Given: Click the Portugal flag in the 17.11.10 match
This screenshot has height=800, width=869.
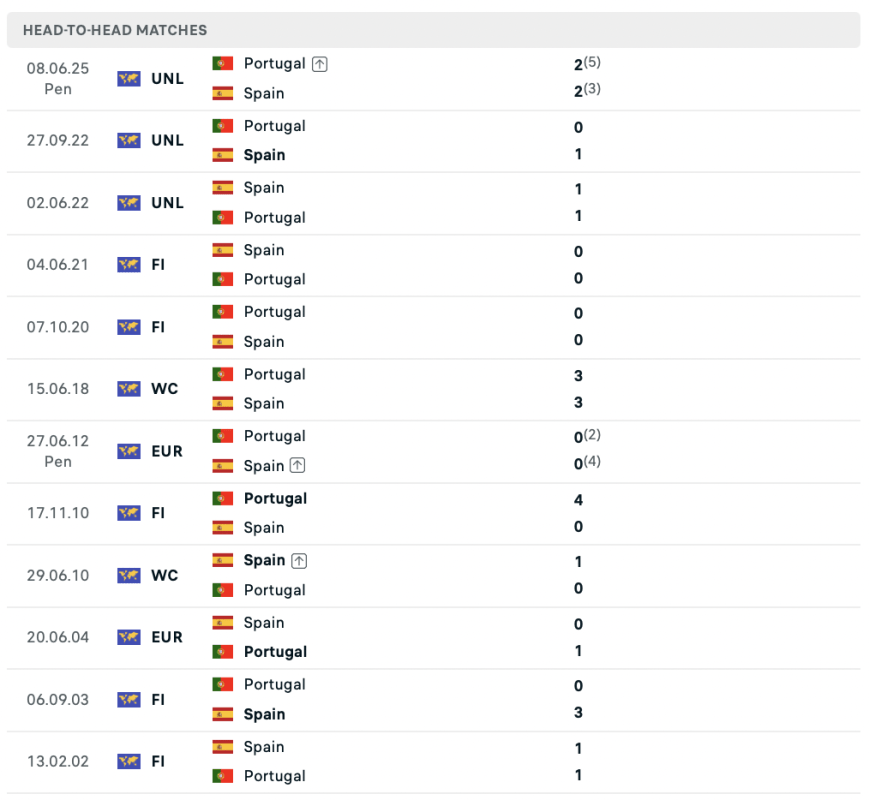Looking at the screenshot, I should point(222,498).
